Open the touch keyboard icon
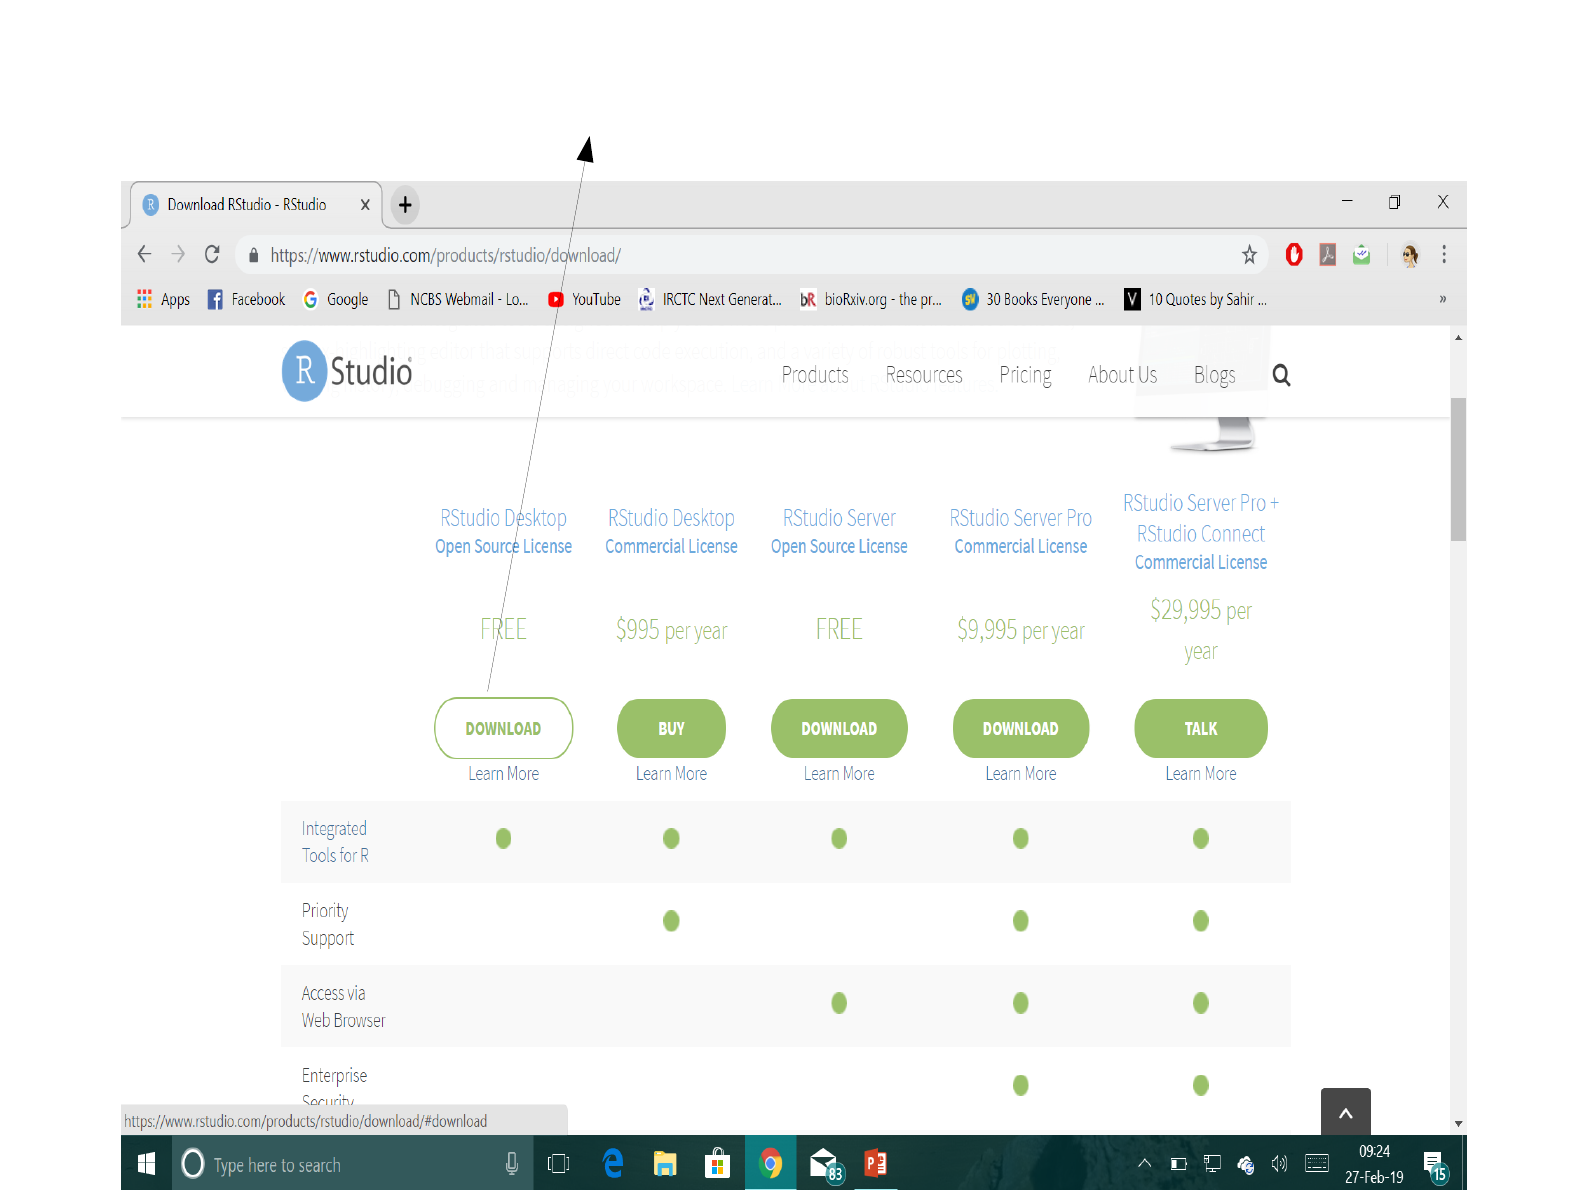 click(1317, 1163)
